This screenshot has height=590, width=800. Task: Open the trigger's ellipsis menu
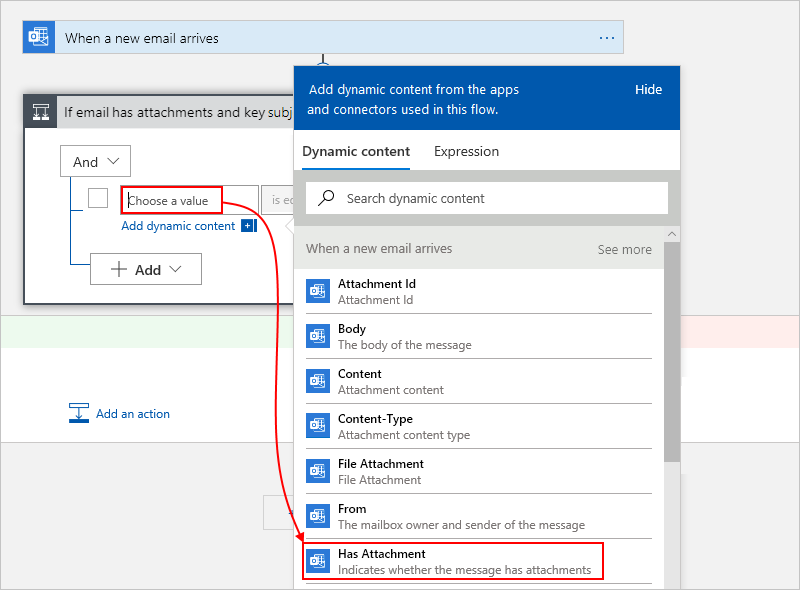pyautogui.click(x=607, y=38)
